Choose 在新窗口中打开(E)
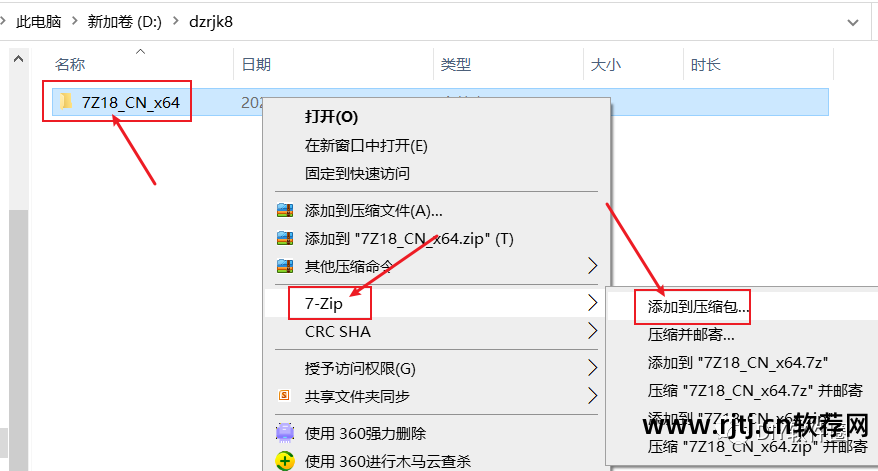This screenshot has width=878, height=471. point(366,146)
